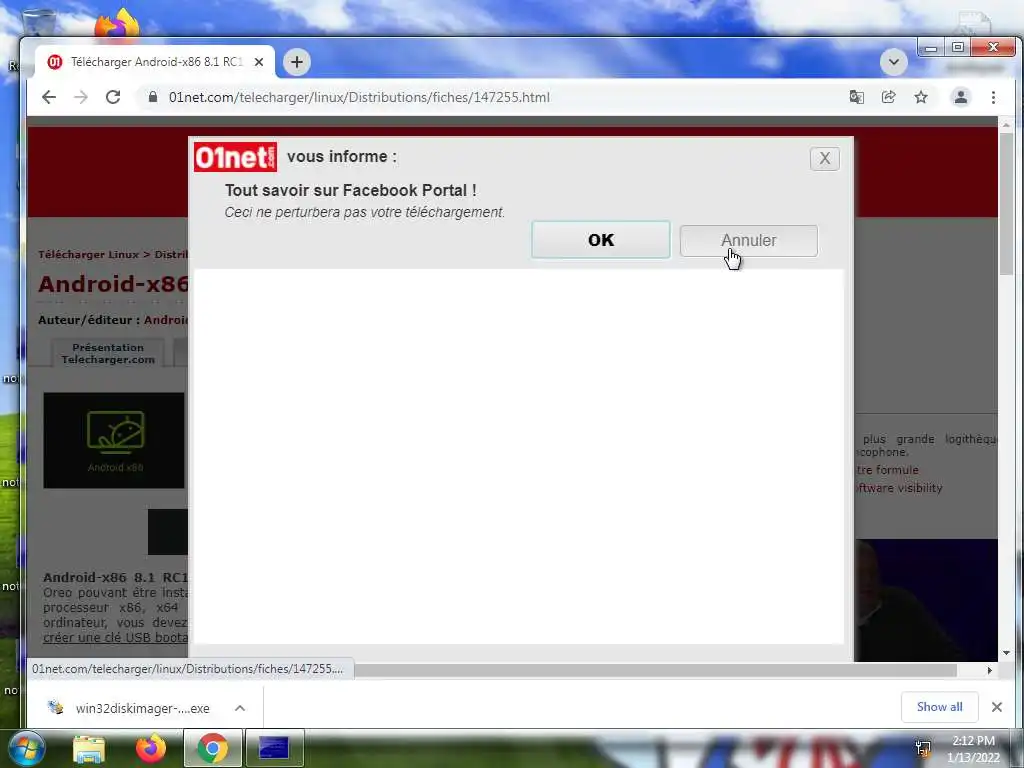Image resolution: width=1024 pixels, height=768 pixels.
Task: Click the share page icon
Action: click(888, 97)
